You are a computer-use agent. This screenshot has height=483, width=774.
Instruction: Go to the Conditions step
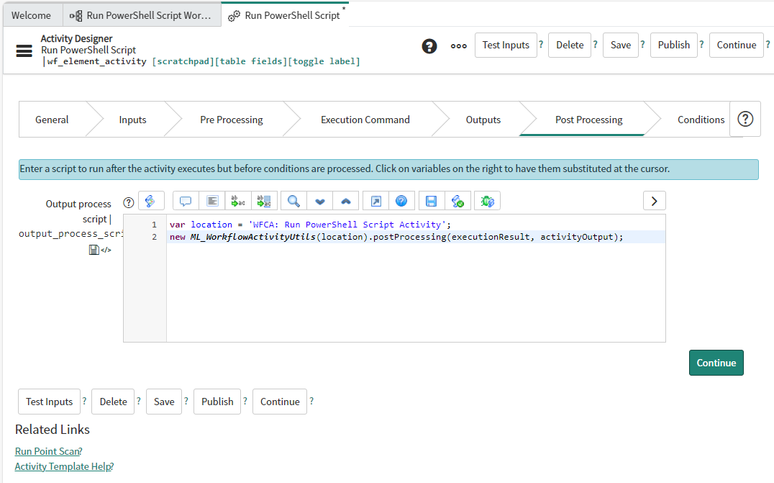tap(701, 120)
